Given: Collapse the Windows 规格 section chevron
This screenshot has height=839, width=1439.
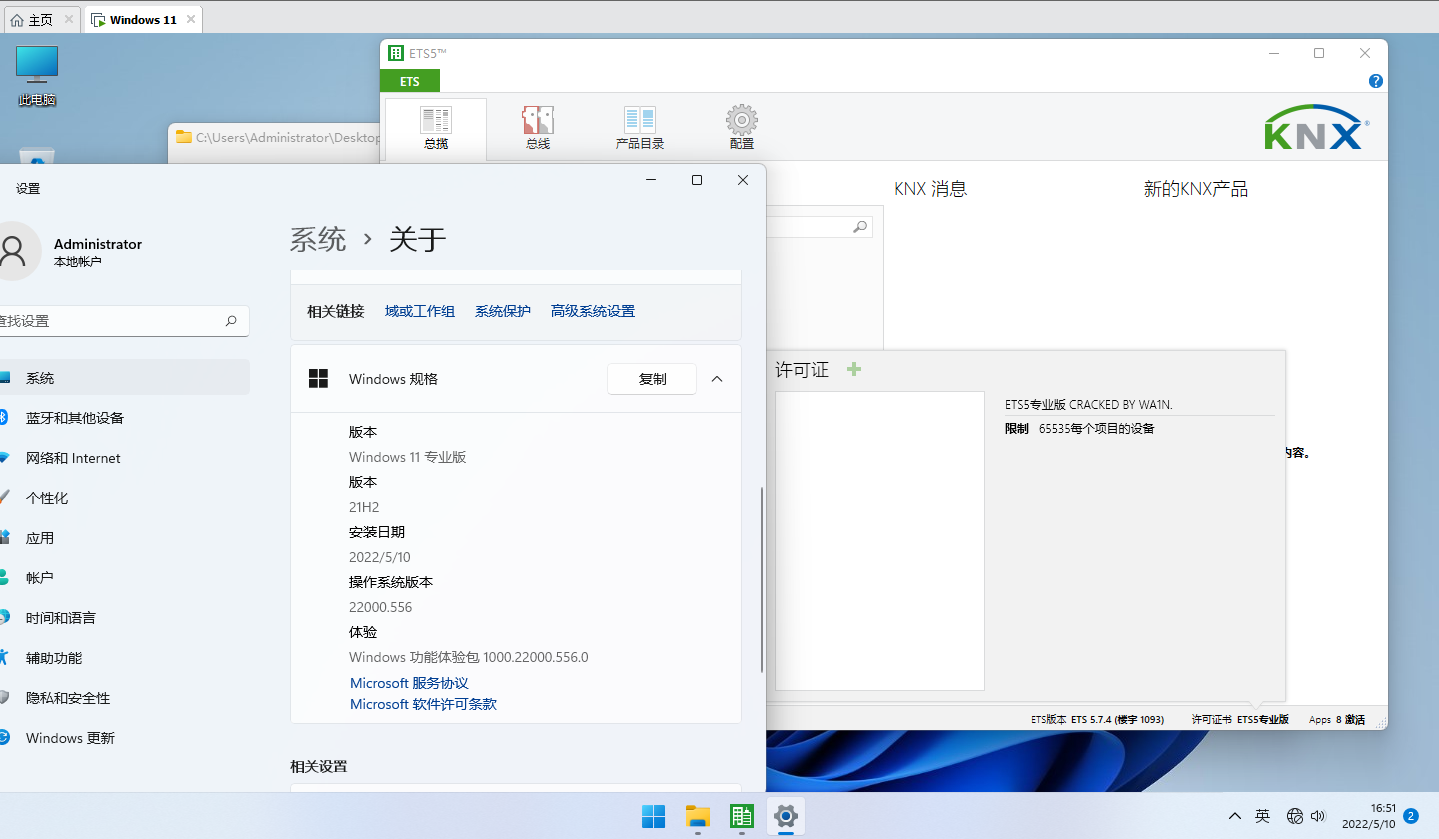Looking at the screenshot, I should coord(717,379).
